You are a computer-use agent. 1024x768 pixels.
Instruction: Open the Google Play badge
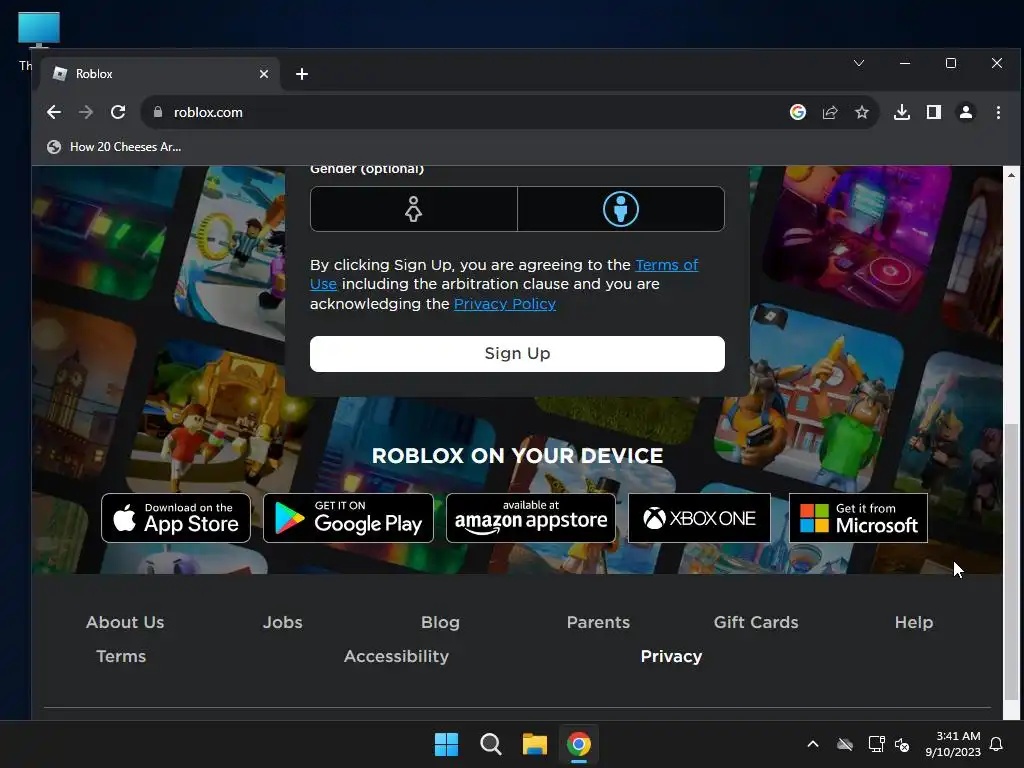[x=348, y=518]
